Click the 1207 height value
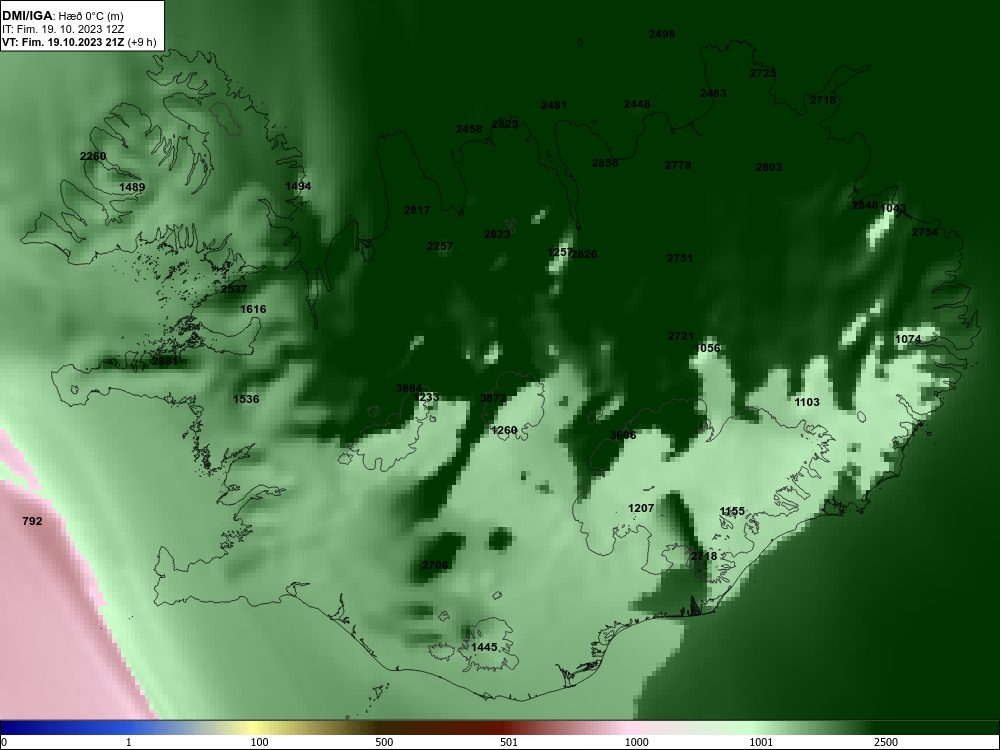The width and height of the screenshot is (1000, 750). tap(641, 508)
